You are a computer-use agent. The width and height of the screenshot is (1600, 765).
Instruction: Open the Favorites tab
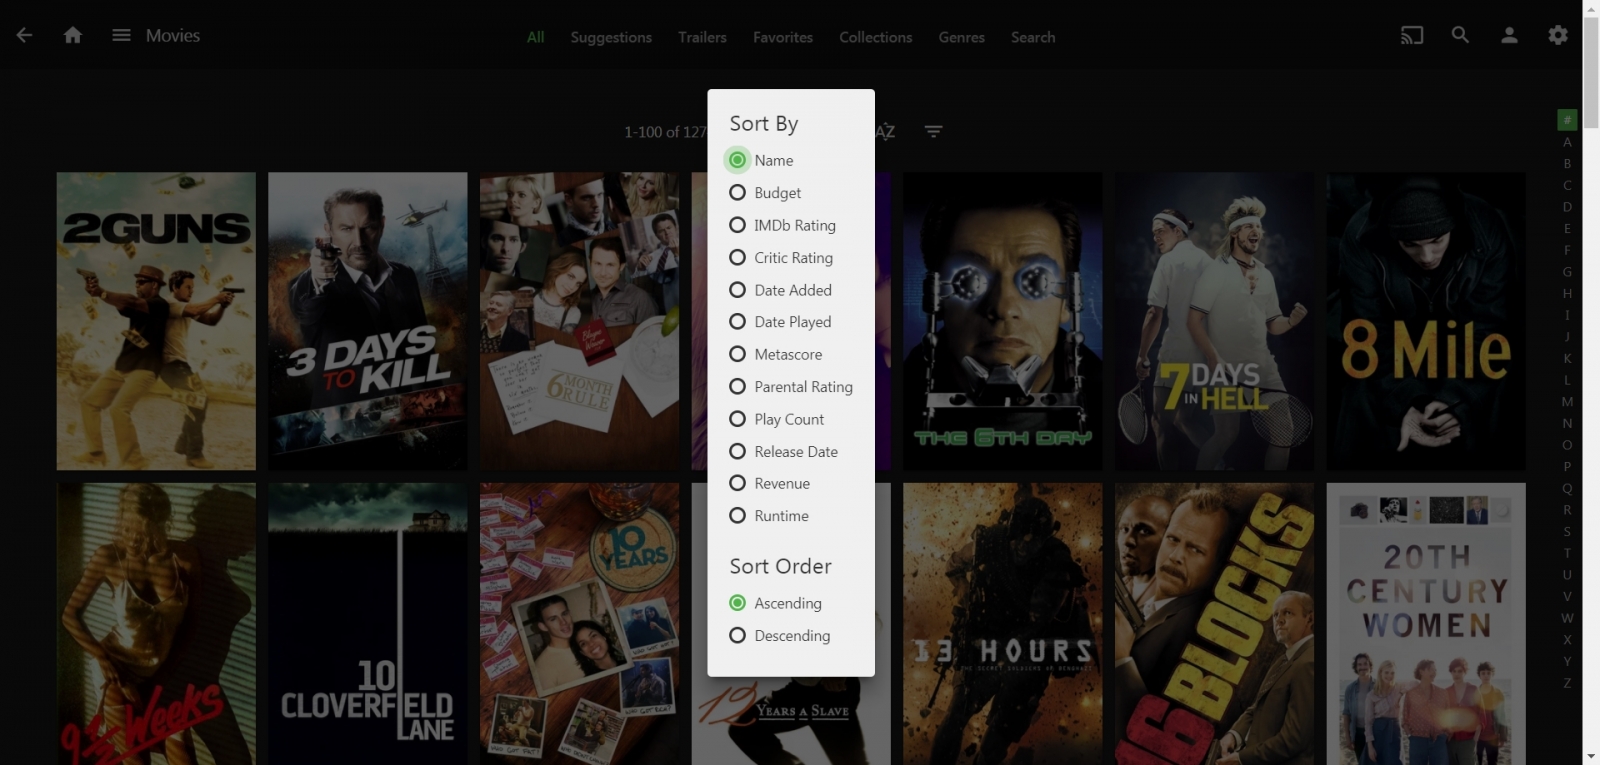pyautogui.click(x=783, y=37)
